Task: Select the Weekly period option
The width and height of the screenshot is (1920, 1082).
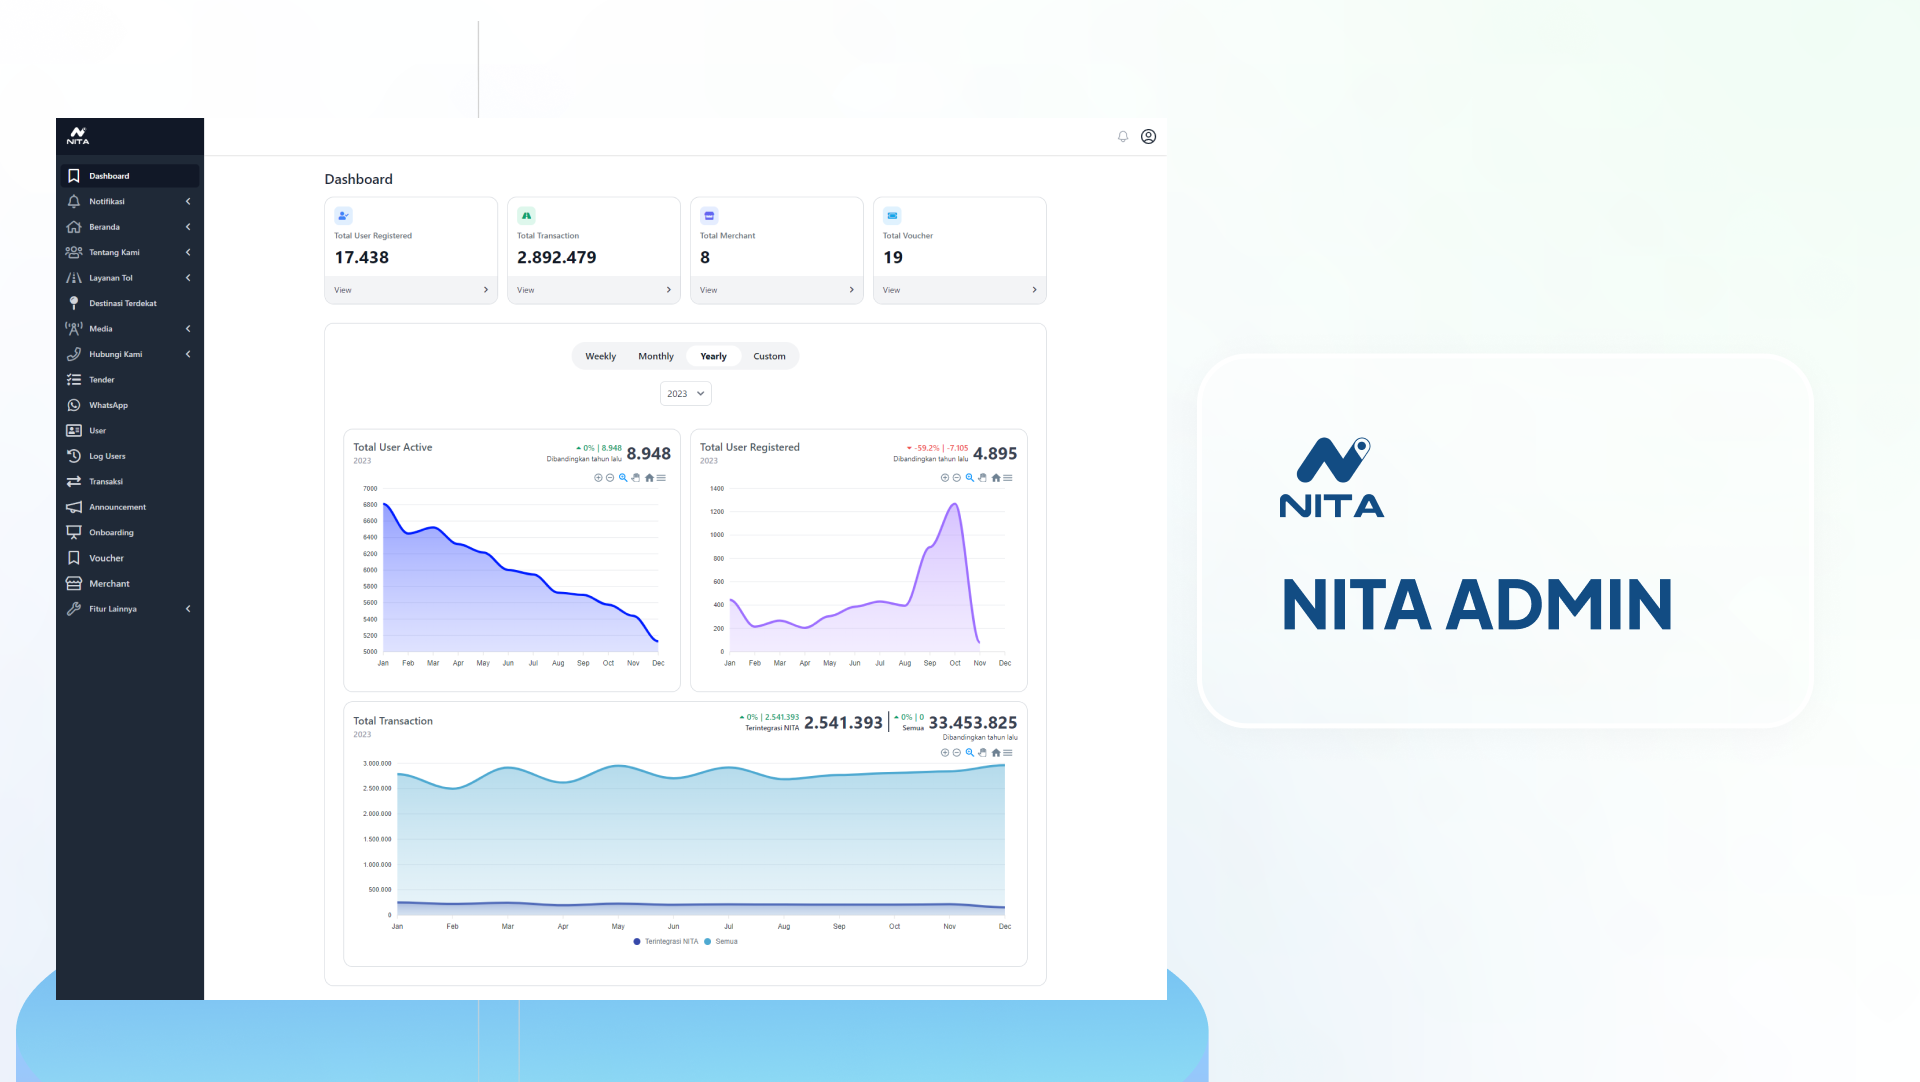Action: click(x=600, y=356)
